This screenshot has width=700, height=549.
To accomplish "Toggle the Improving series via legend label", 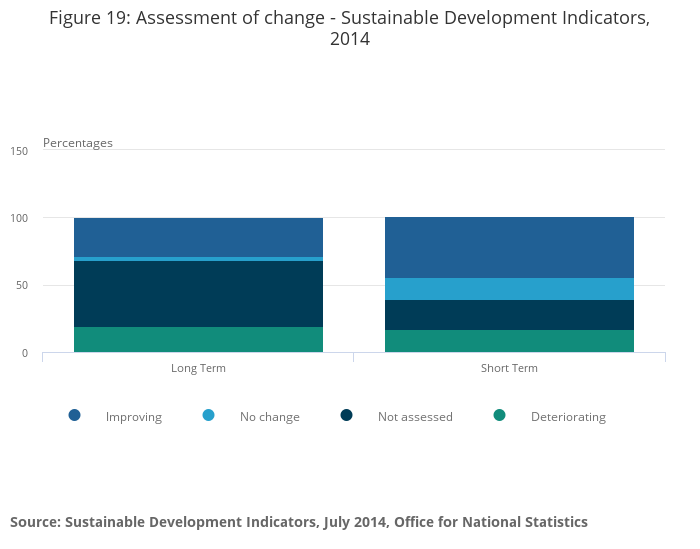I will [x=133, y=417].
